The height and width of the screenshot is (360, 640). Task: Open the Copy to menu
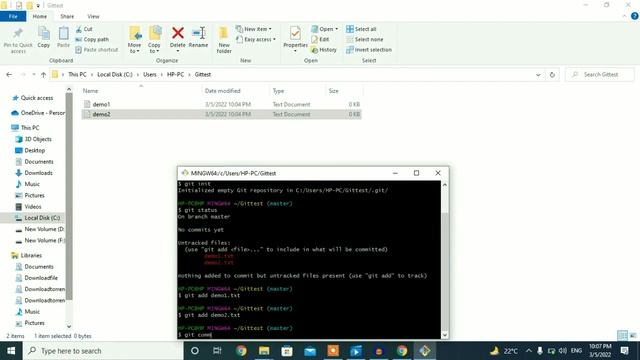click(x=154, y=40)
